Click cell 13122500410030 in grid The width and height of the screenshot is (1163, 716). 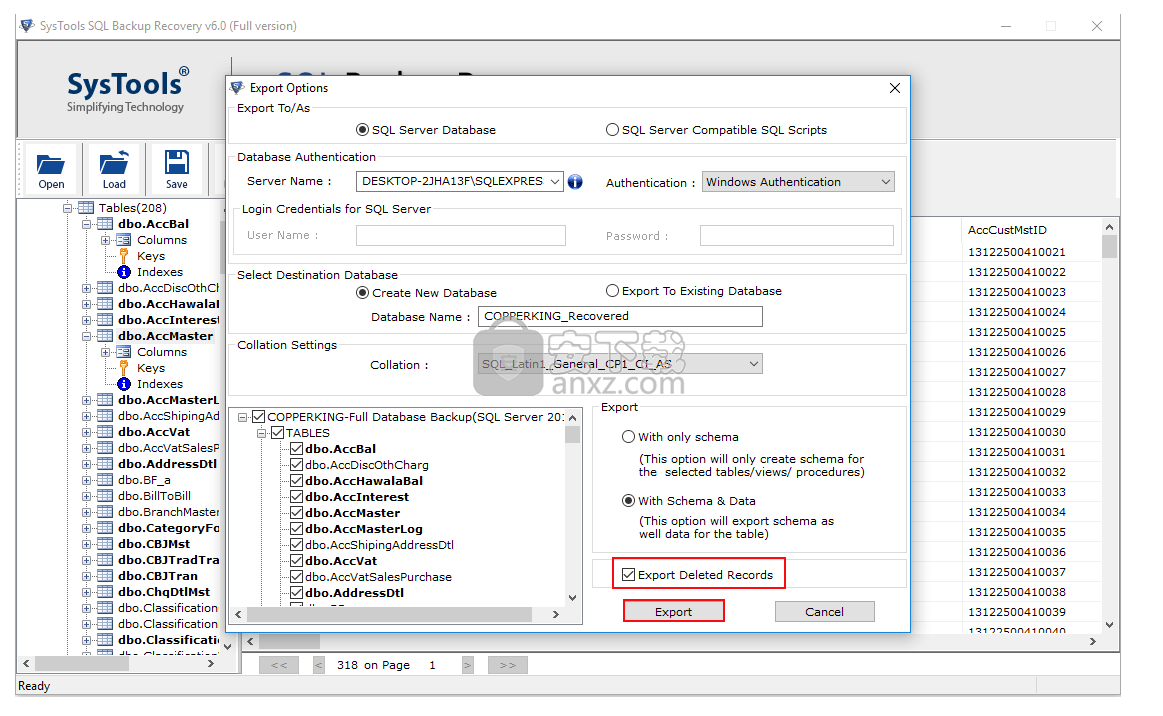[1016, 432]
